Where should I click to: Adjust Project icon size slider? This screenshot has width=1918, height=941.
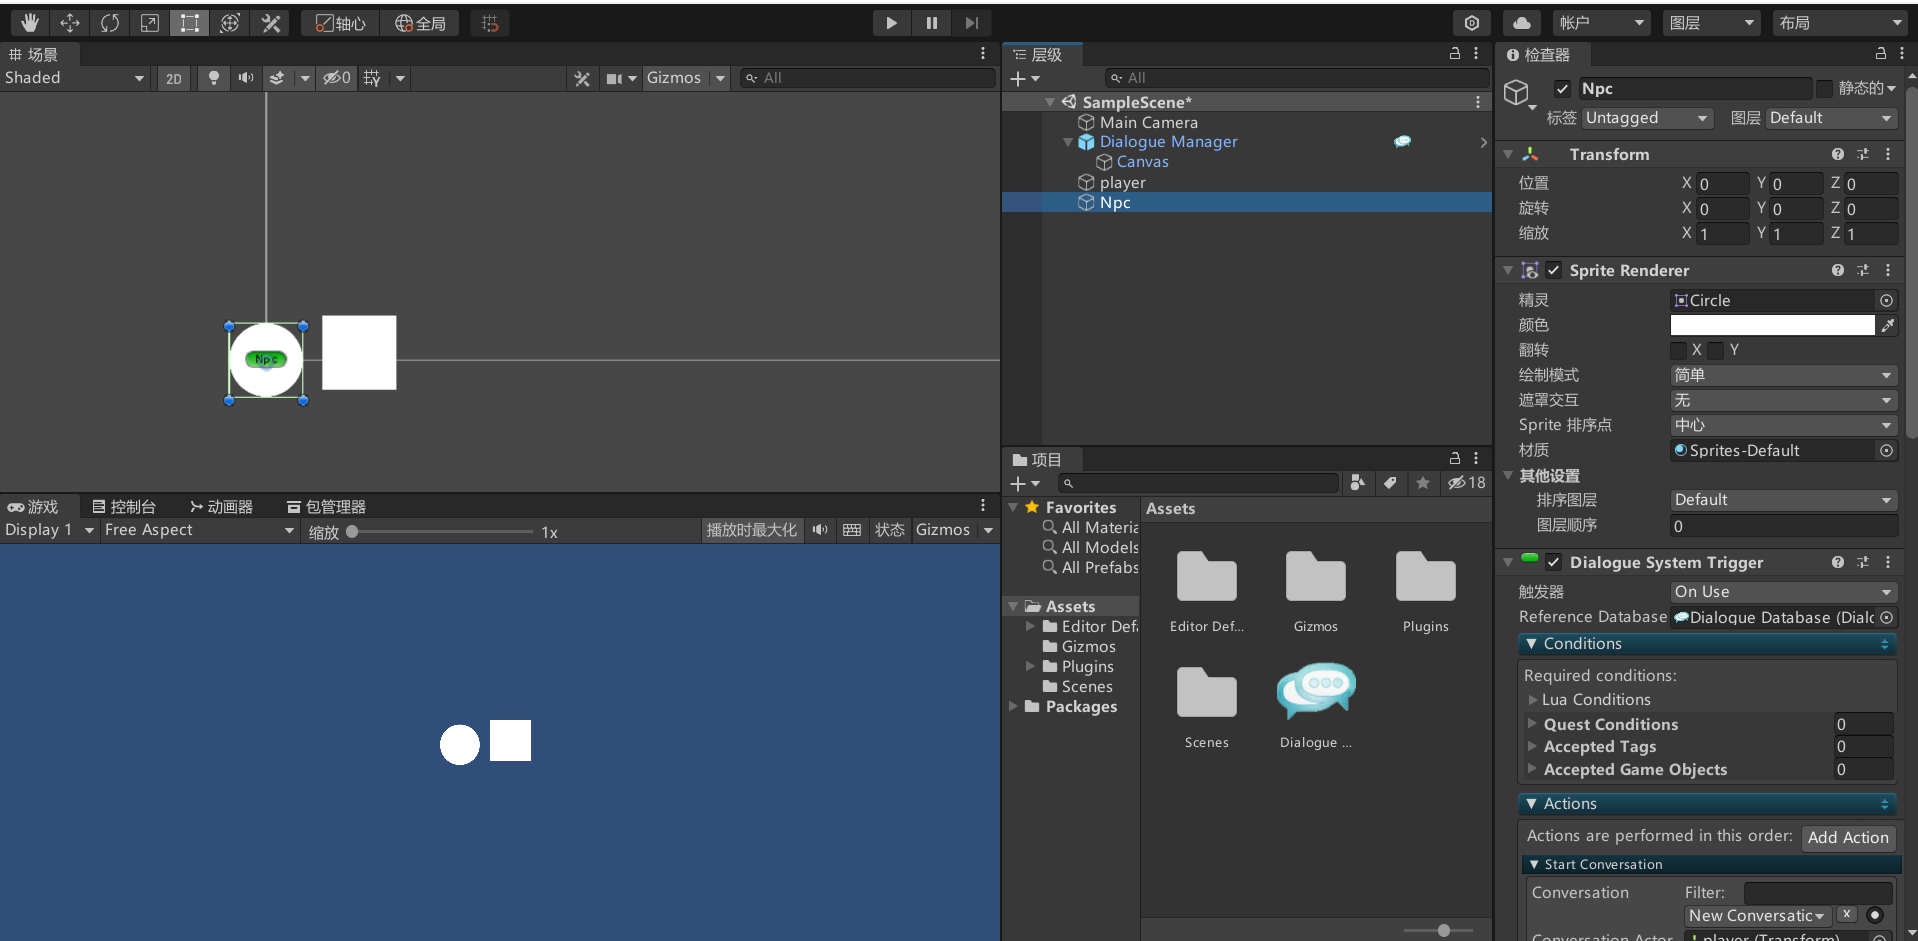pyautogui.click(x=1443, y=930)
